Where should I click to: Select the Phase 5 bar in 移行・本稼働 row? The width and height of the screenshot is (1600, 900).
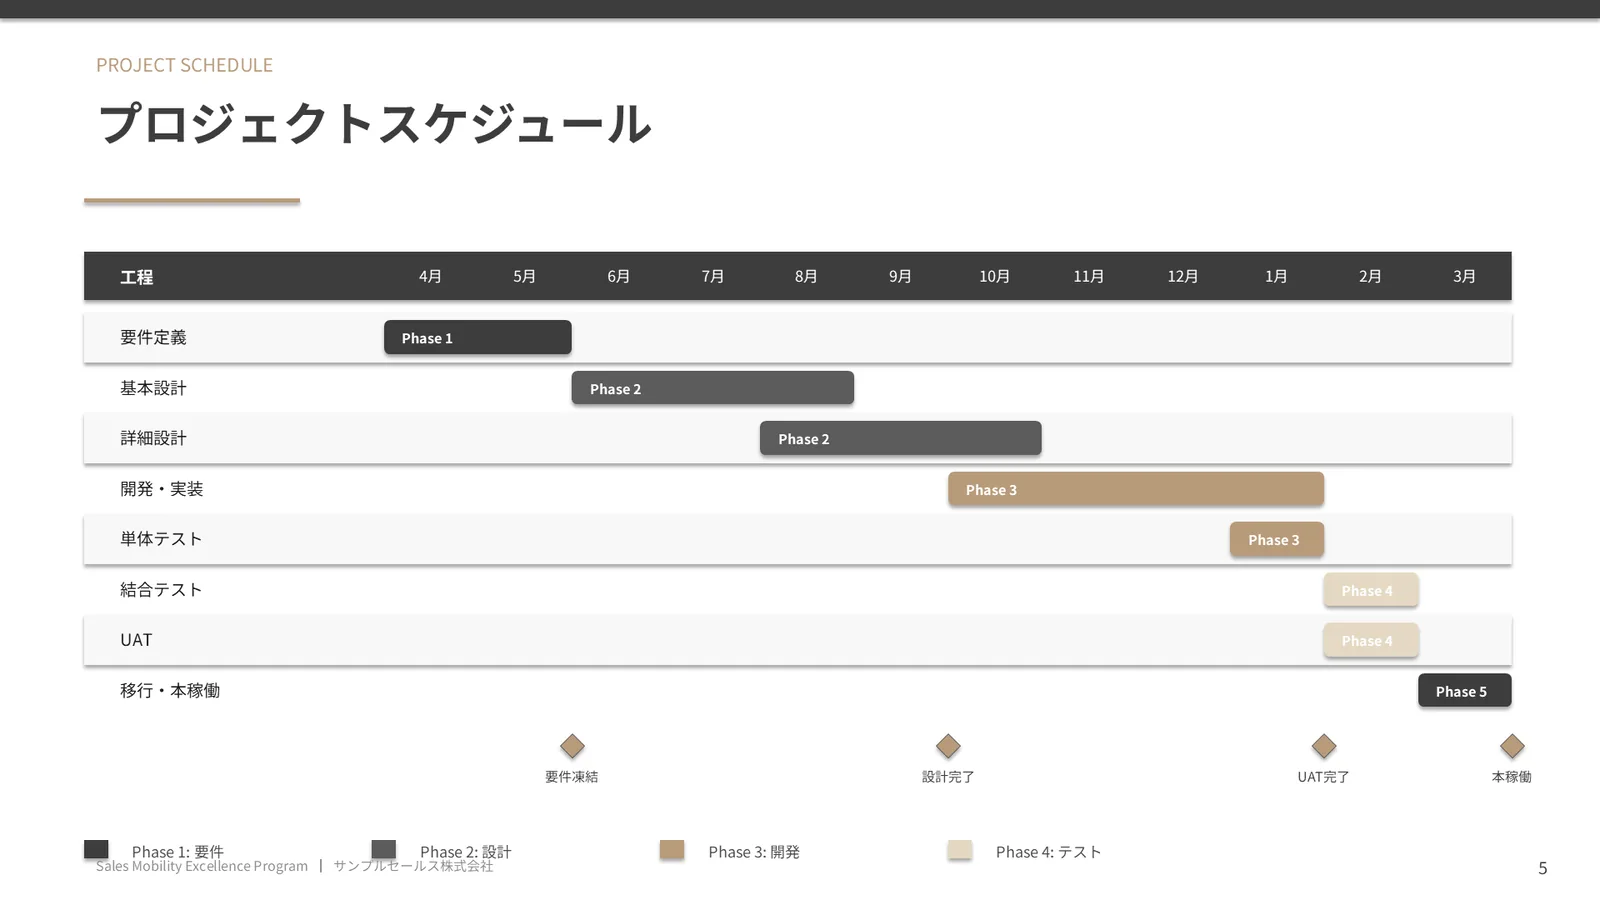1465,691
